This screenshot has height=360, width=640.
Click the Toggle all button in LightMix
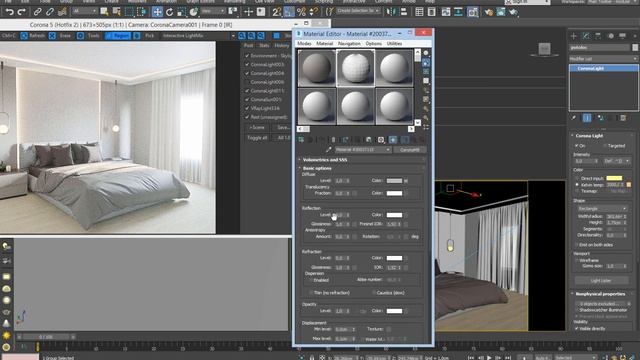tap(257, 138)
